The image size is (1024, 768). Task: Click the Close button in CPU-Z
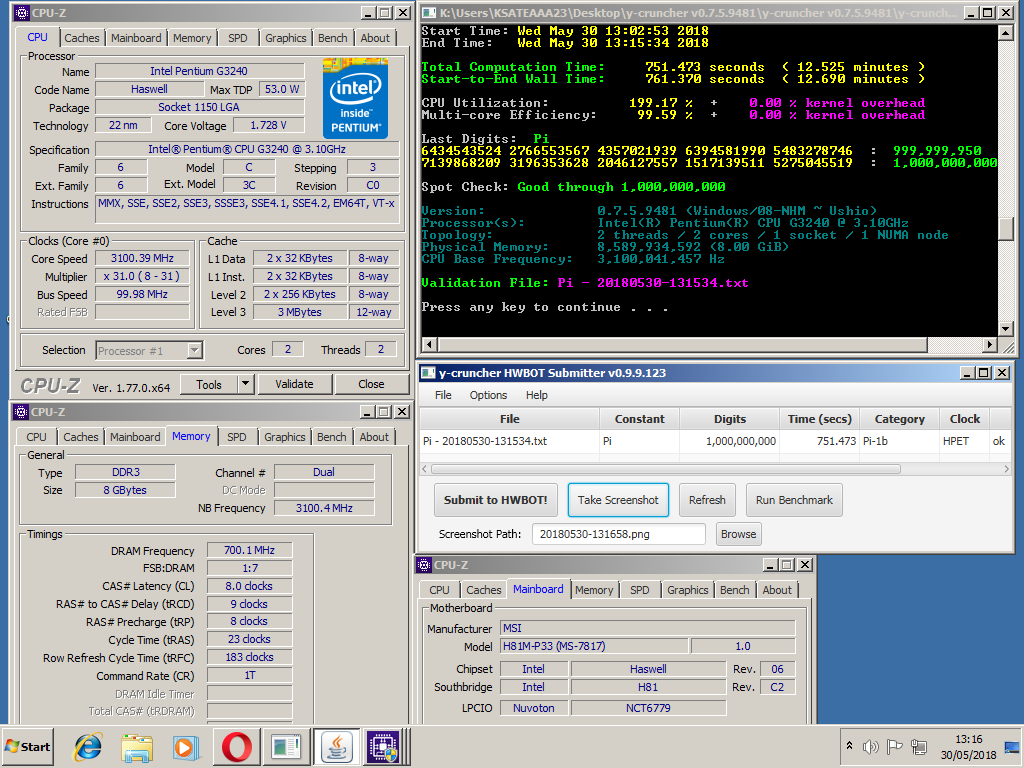click(371, 384)
